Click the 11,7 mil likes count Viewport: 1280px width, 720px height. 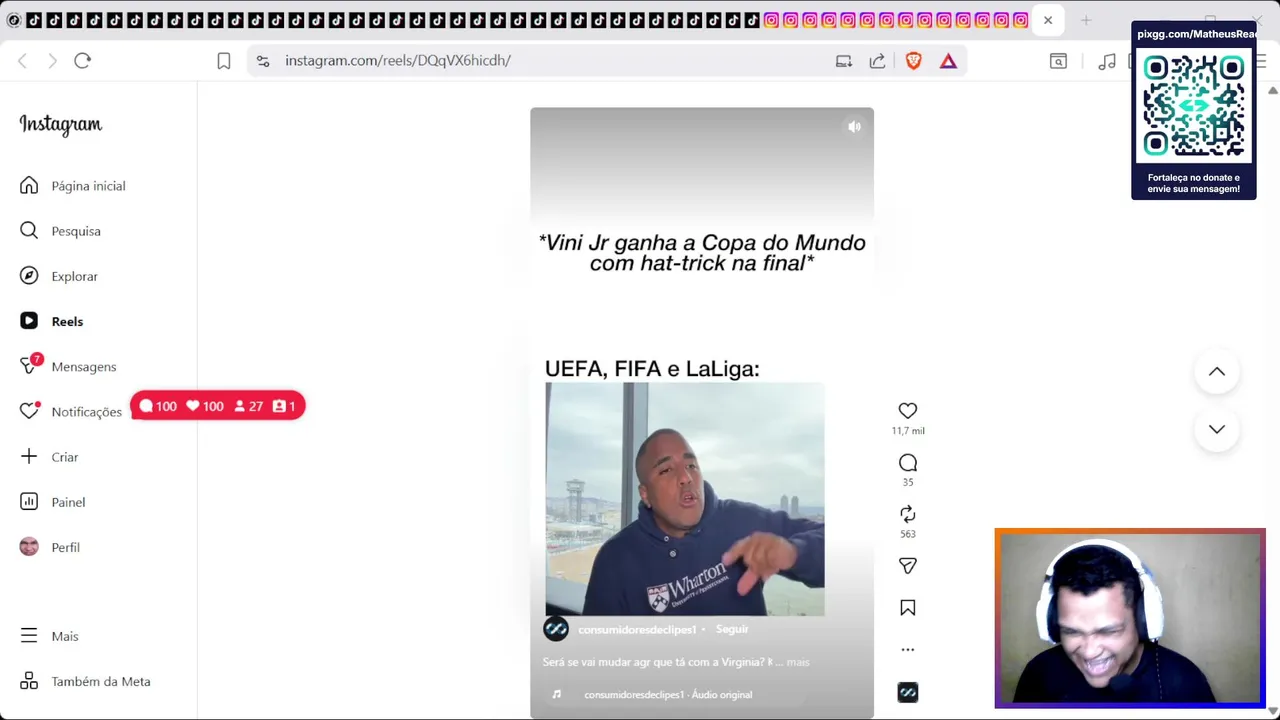(x=908, y=431)
